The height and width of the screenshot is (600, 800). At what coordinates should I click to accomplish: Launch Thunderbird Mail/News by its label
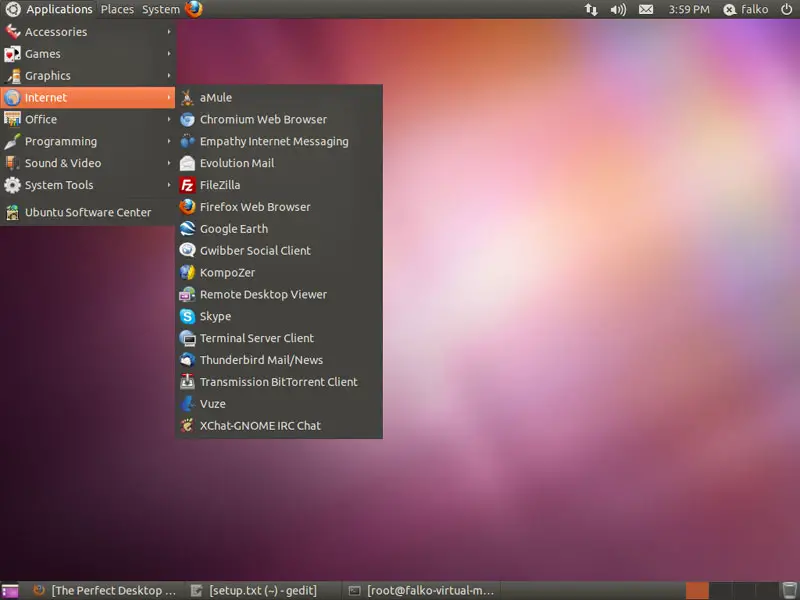click(x=261, y=360)
